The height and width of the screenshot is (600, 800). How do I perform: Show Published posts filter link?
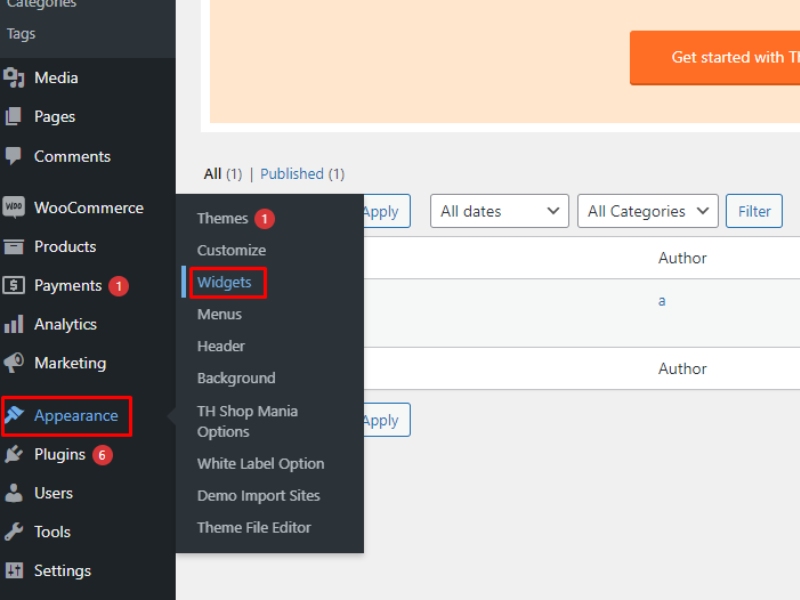(x=292, y=173)
